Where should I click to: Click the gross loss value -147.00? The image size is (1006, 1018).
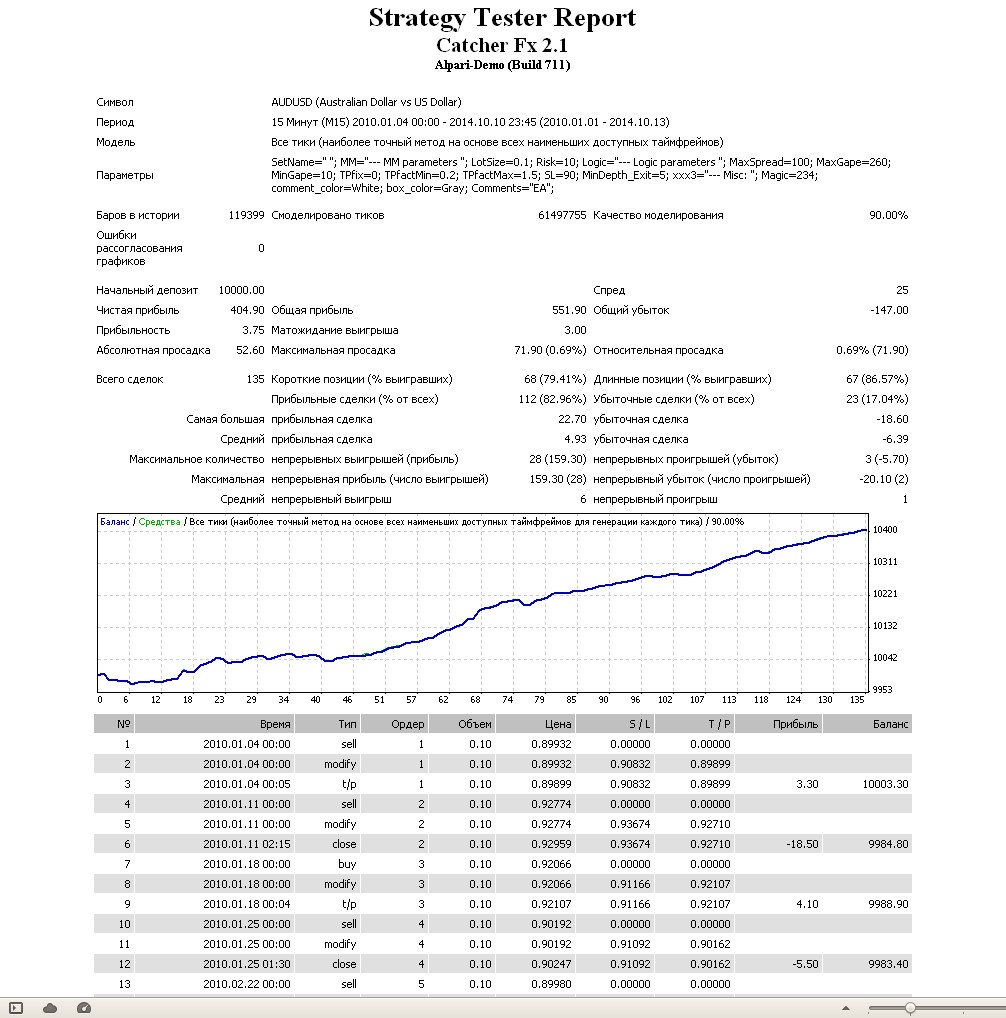[x=889, y=310]
